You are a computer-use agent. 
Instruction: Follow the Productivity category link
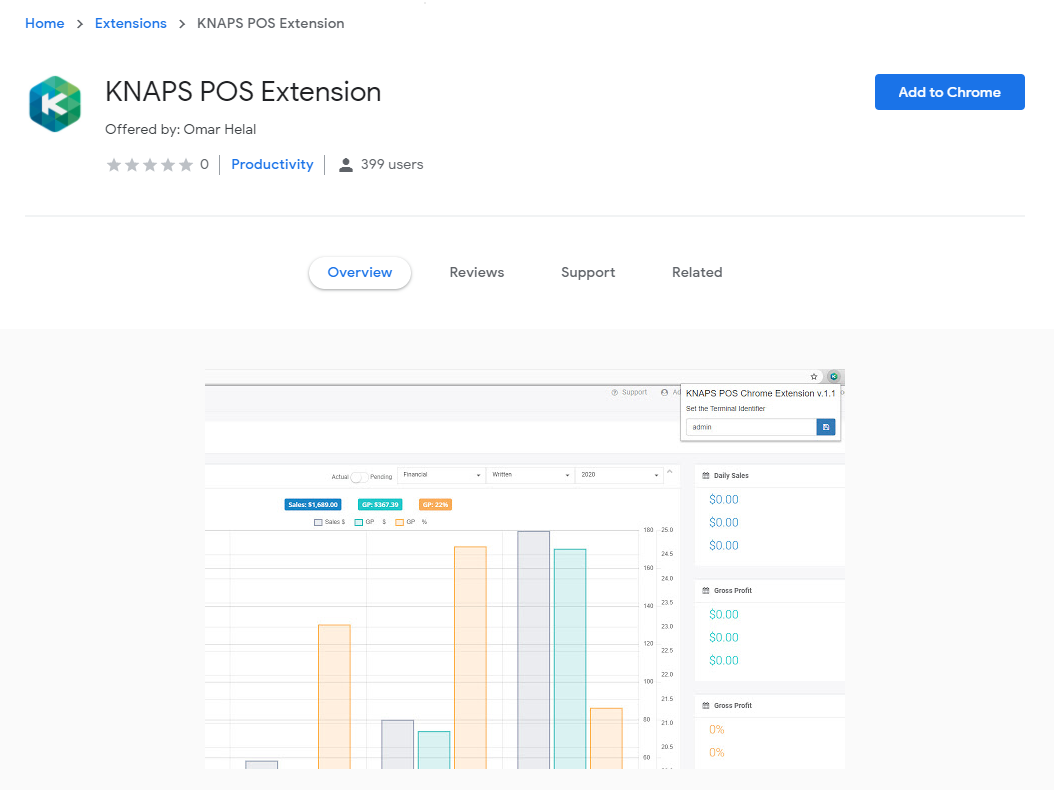(272, 164)
